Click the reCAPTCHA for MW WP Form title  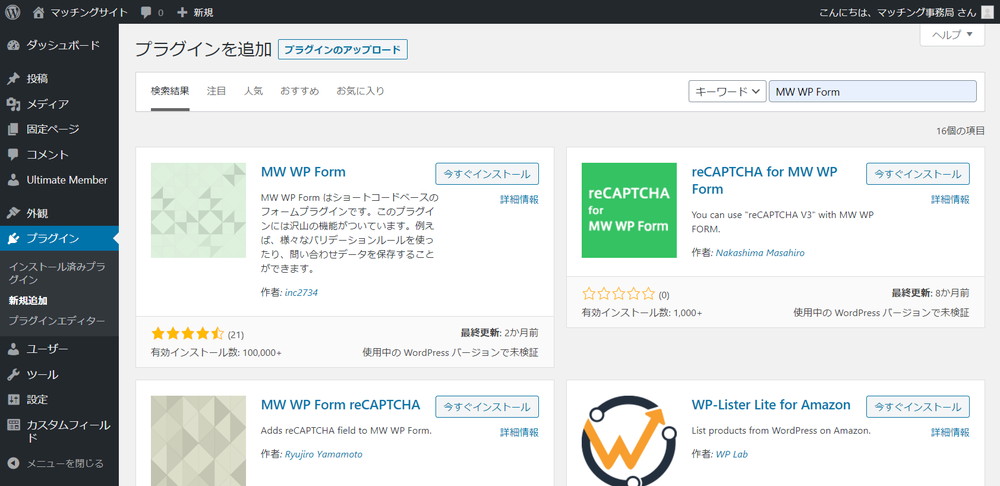[764, 180]
